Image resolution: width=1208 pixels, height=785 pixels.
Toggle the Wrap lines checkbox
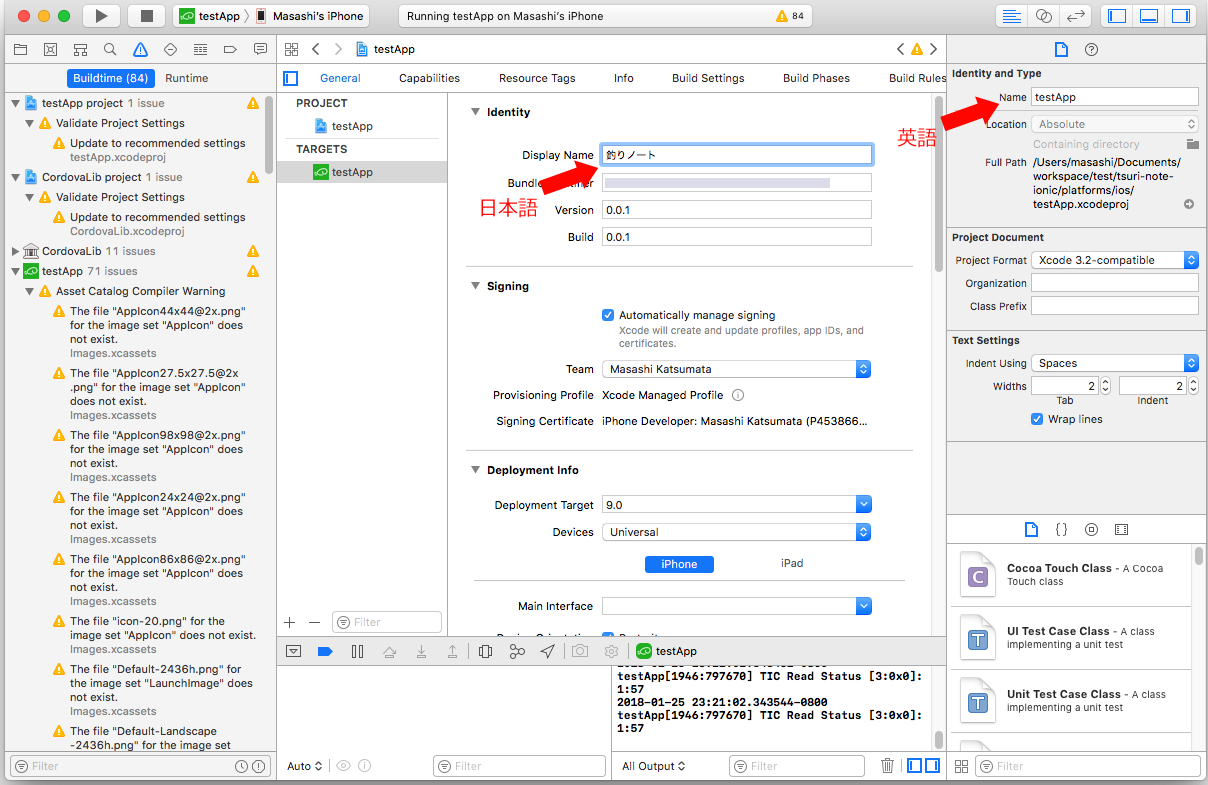[1037, 419]
